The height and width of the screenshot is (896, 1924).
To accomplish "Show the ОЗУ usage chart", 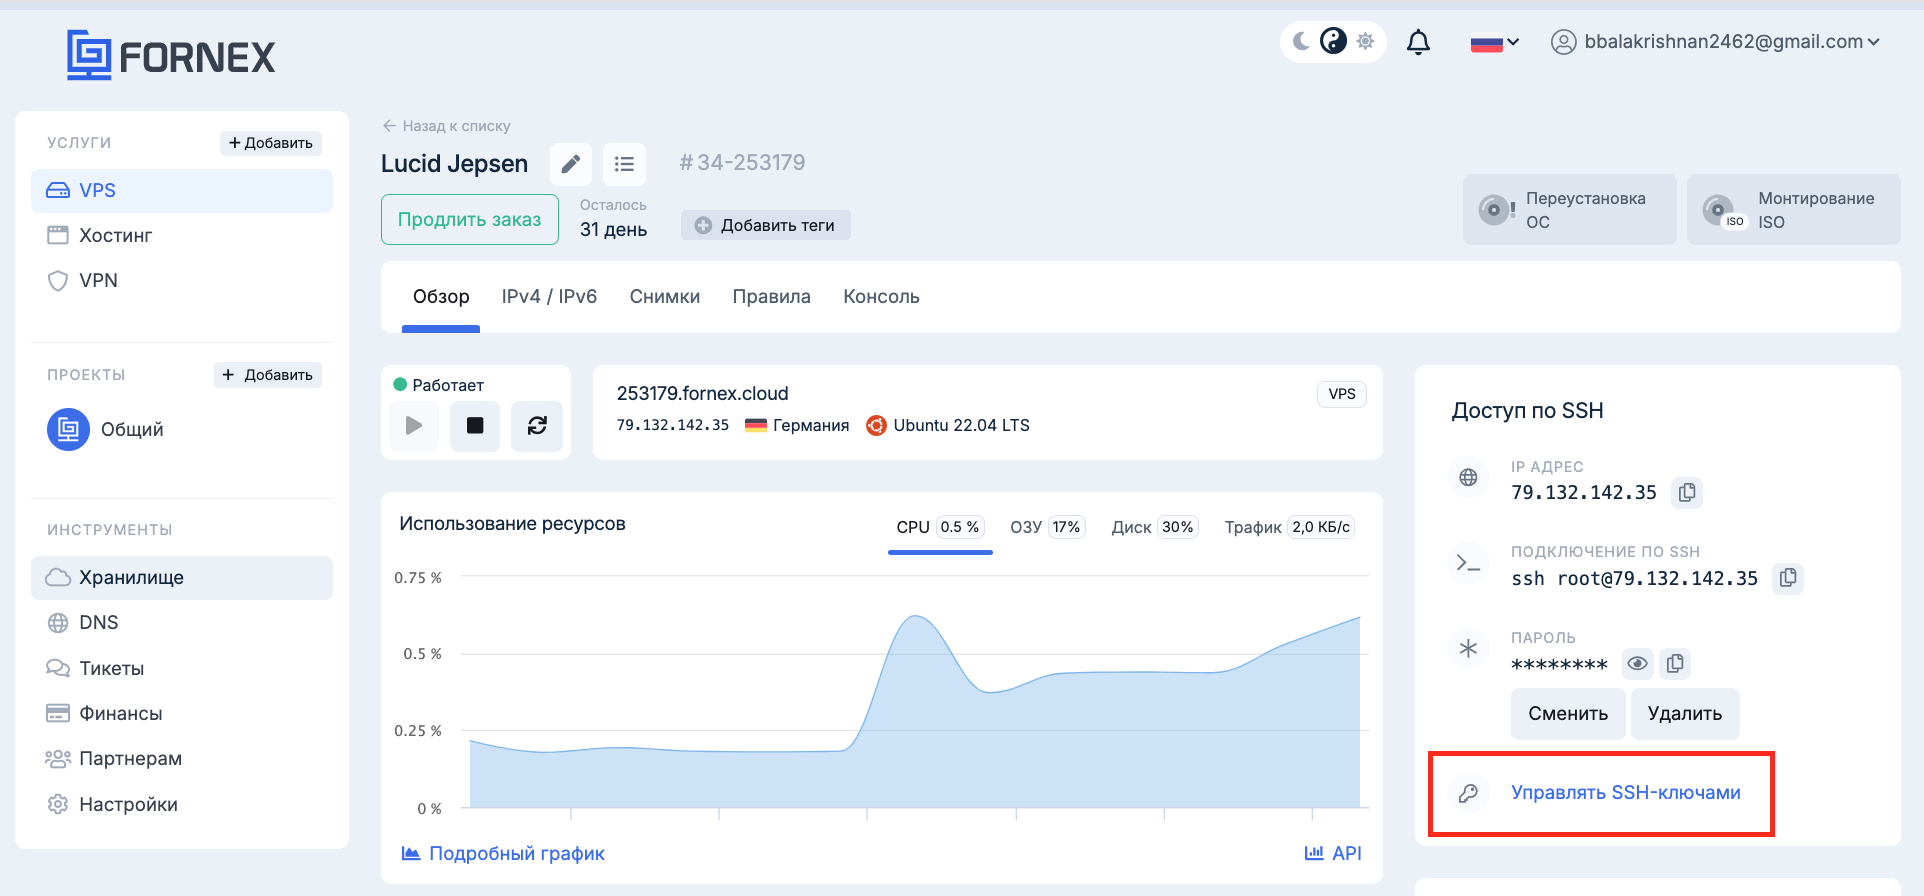I will pyautogui.click(x=1047, y=527).
